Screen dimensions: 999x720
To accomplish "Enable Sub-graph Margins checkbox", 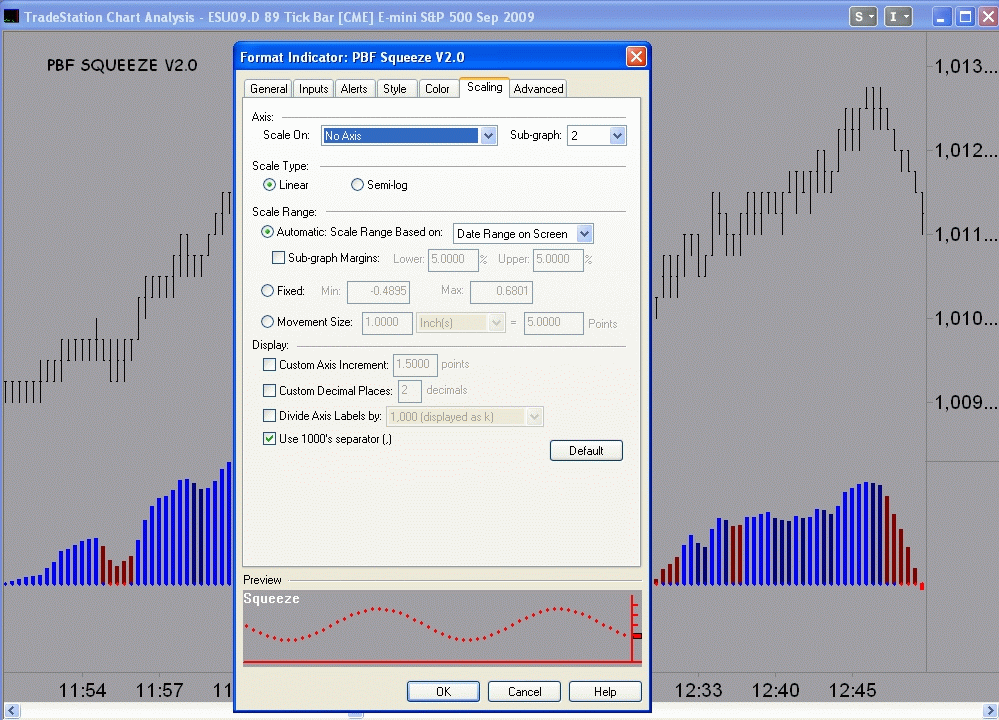I will click(278, 257).
